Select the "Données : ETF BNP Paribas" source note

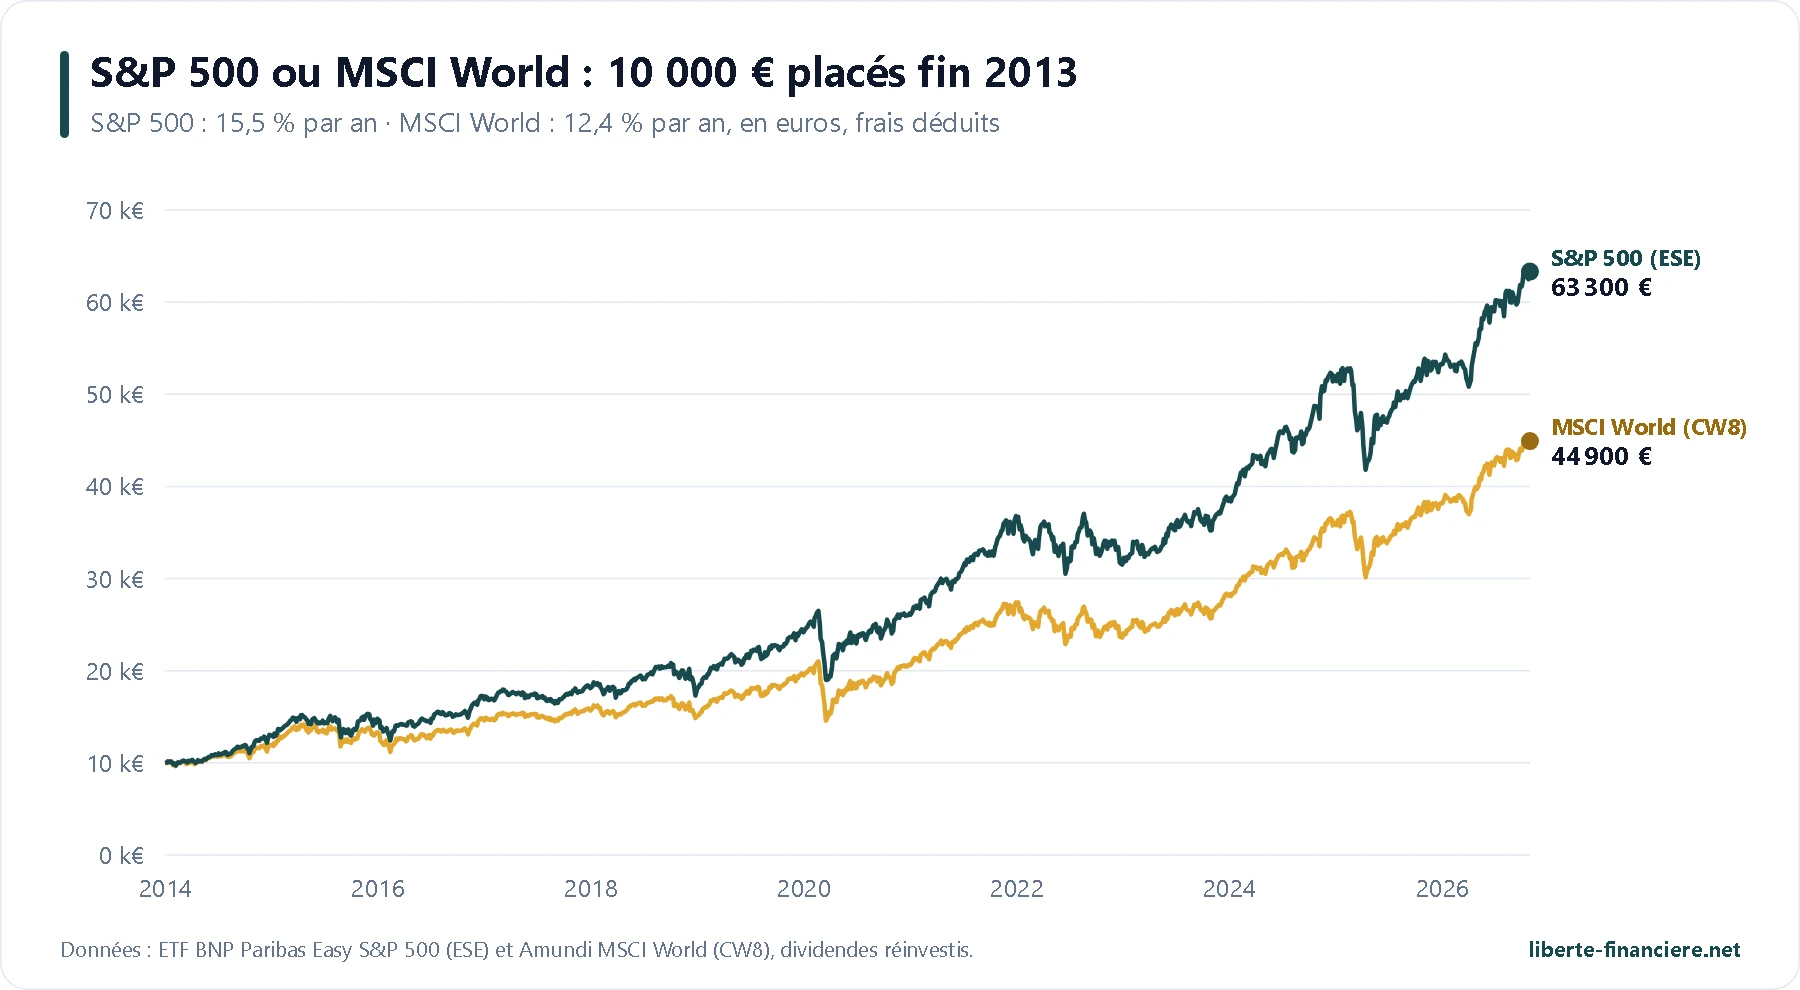click(517, 950)
